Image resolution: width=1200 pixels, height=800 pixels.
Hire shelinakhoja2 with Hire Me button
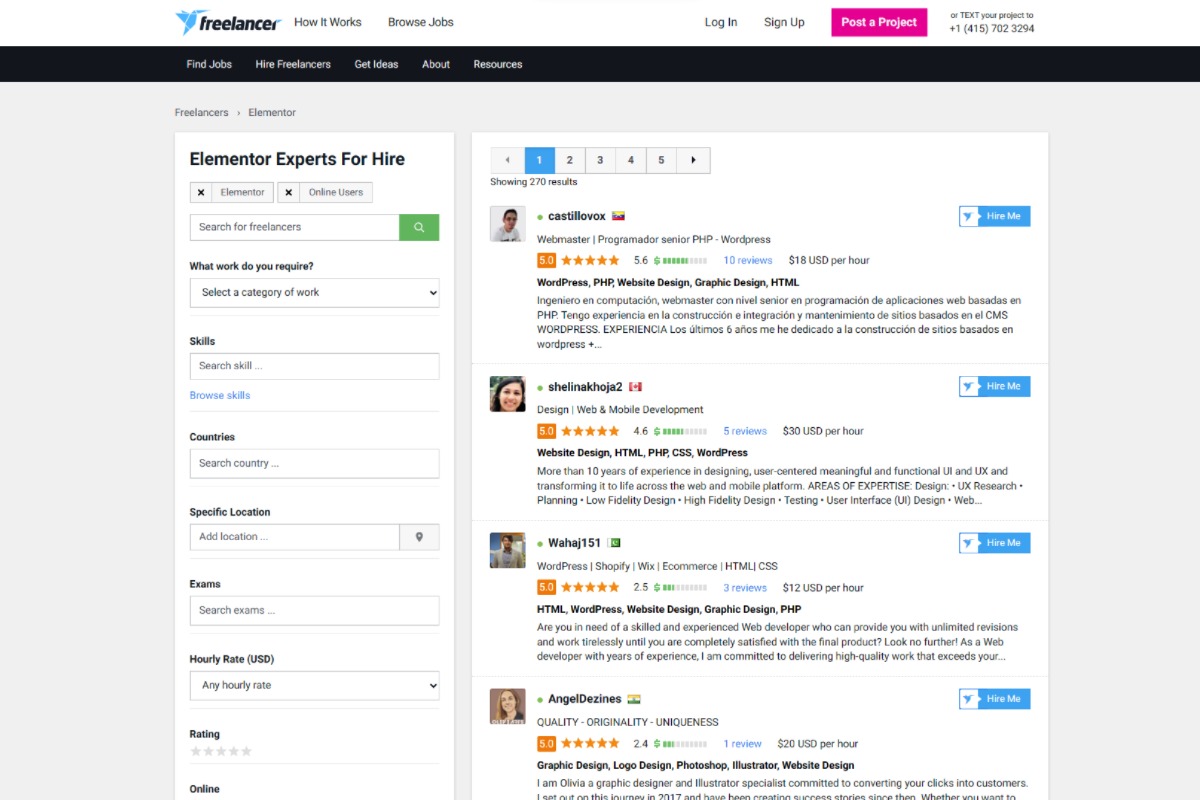pyautogui.click(x=994, y=386)
